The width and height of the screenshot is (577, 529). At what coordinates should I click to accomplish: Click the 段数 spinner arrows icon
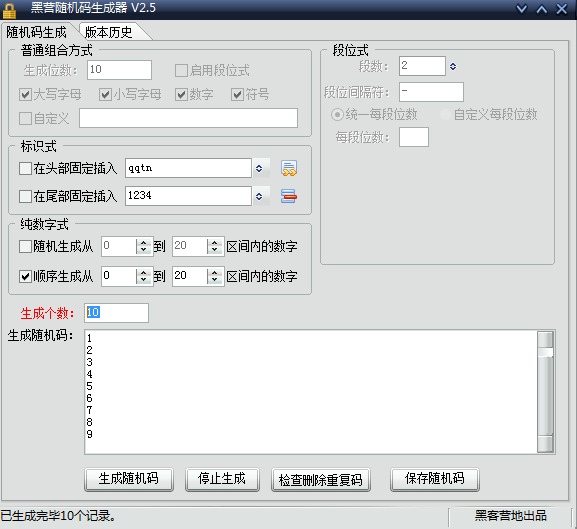coord(453,66)
